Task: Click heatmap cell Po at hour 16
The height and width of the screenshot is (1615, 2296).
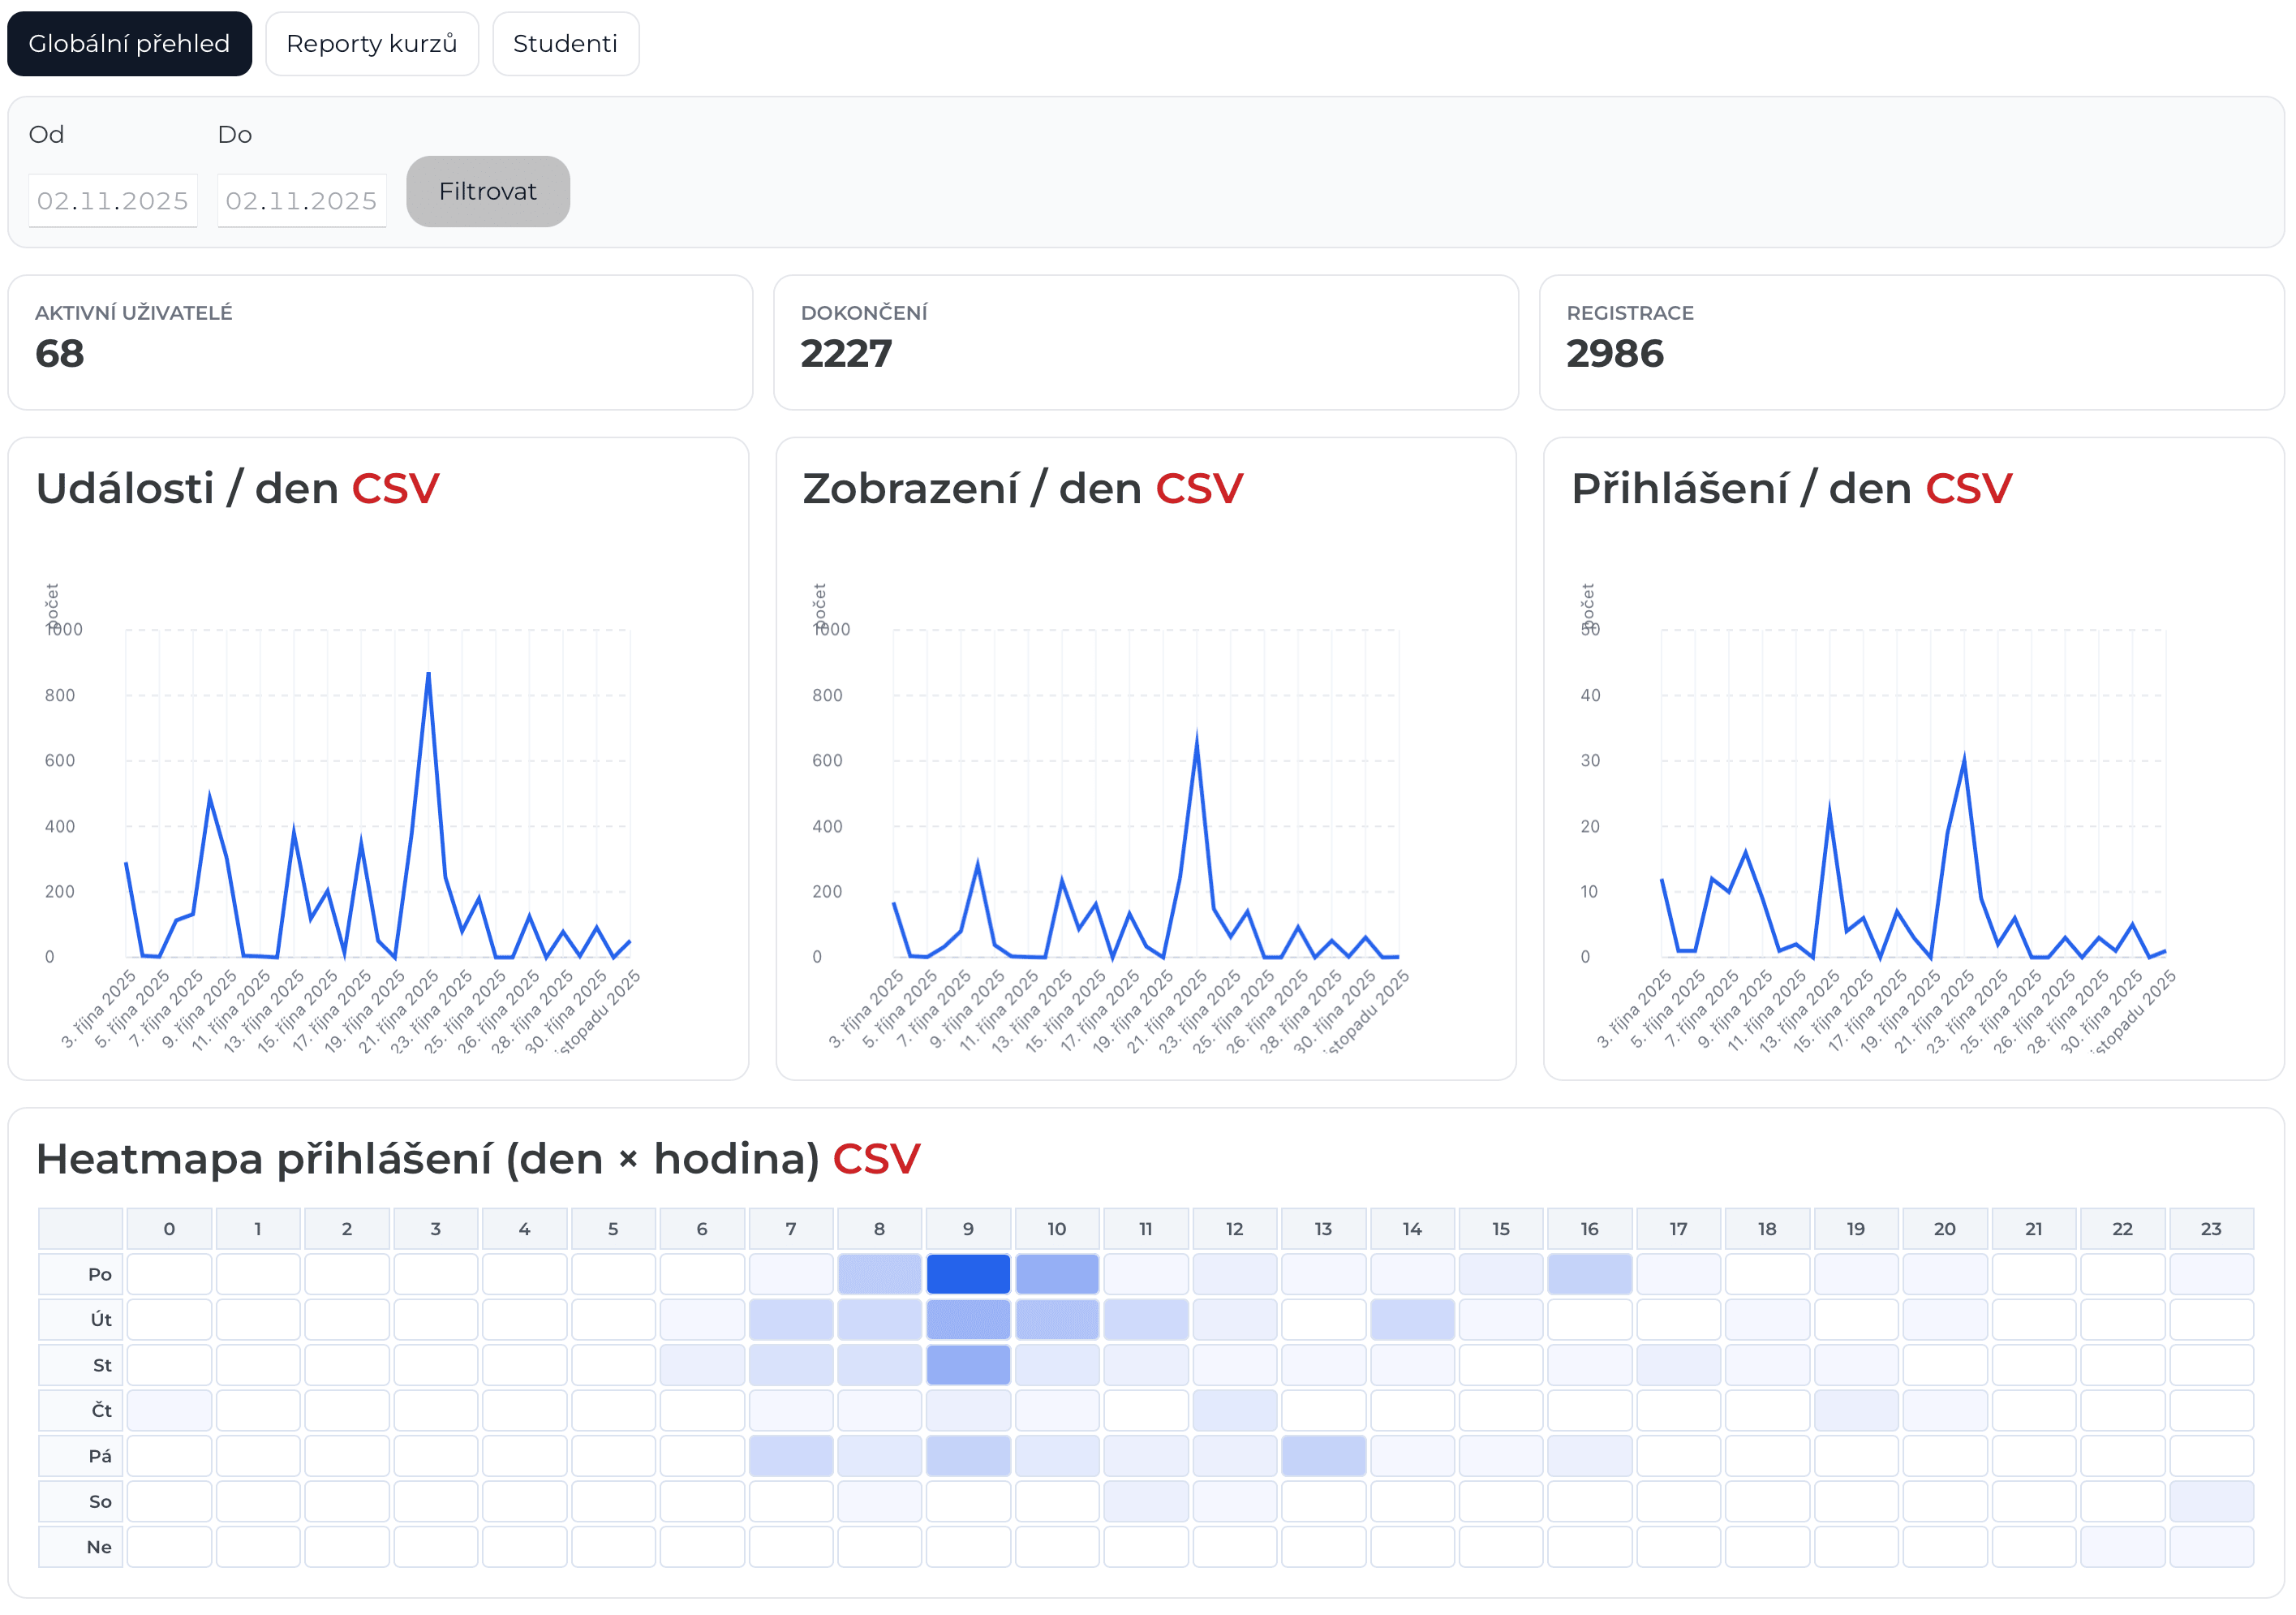Action: pos(1589,1275)
